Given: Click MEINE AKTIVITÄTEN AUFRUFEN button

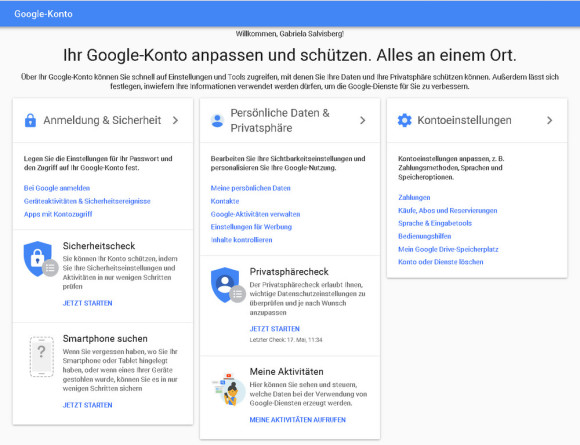Looking at the screenshot, I should 297,419.
